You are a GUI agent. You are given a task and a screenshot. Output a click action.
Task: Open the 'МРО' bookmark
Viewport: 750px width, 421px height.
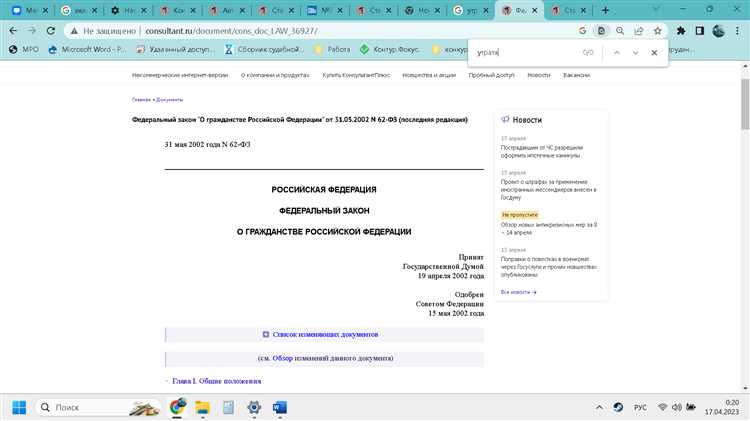(x=24, y=49)
